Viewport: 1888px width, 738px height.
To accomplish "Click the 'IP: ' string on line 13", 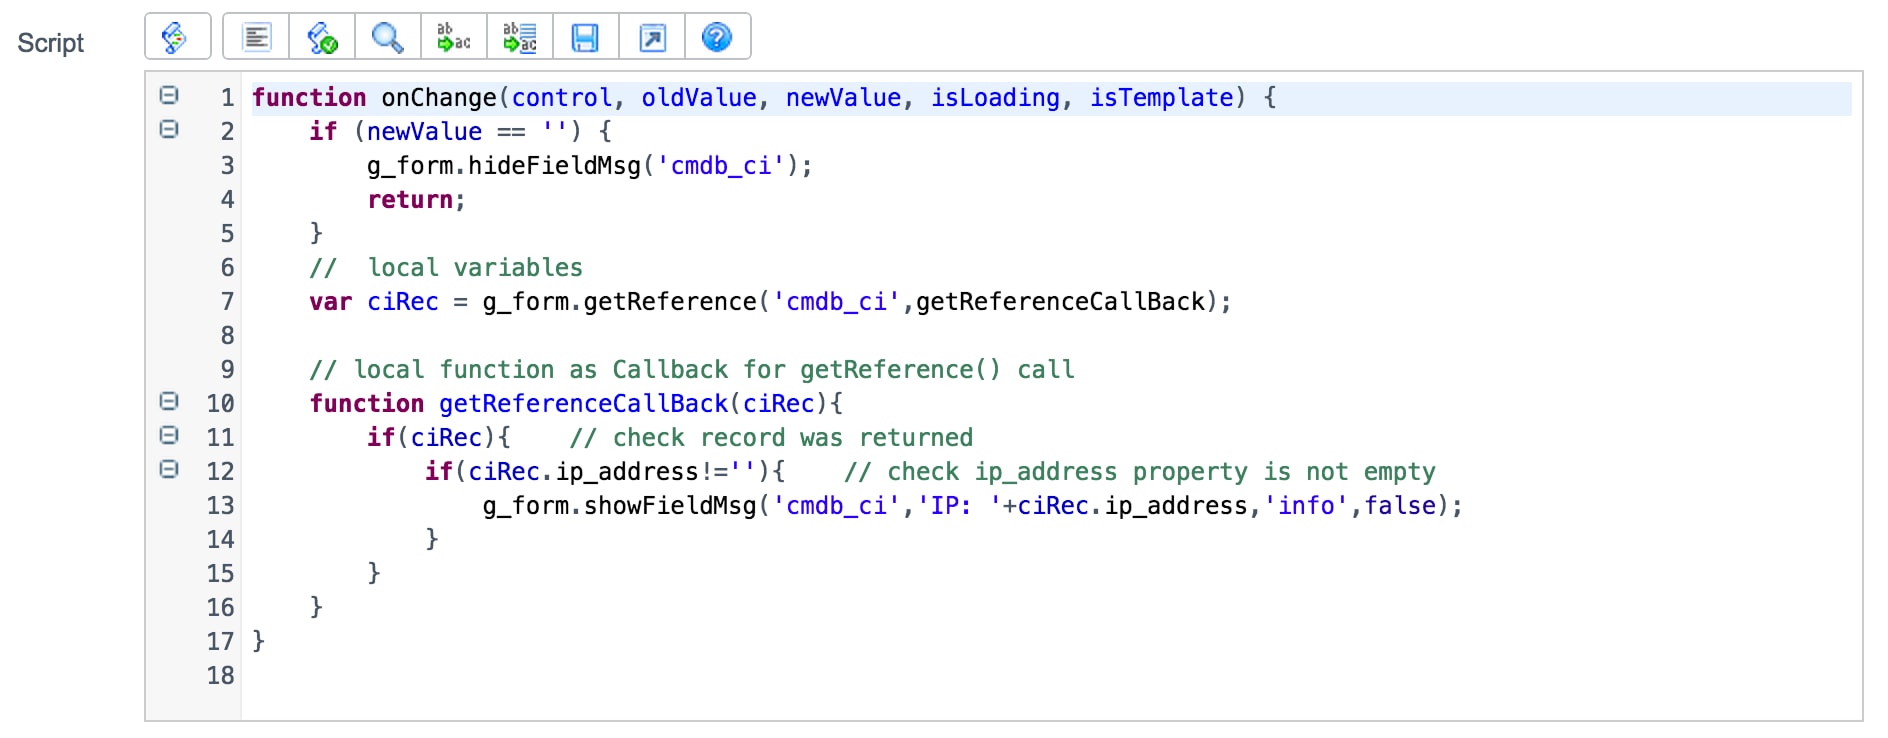I will pyautogui.click(x=959, y=505).
